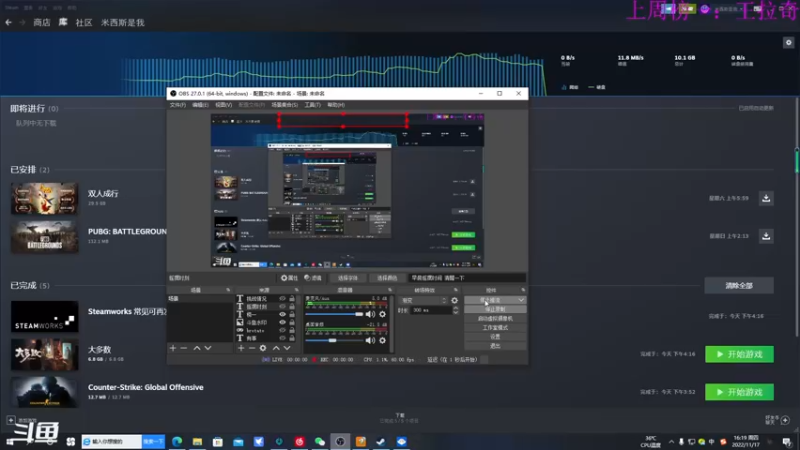Mute the desktop audio speaker icon

coord(370,340)
